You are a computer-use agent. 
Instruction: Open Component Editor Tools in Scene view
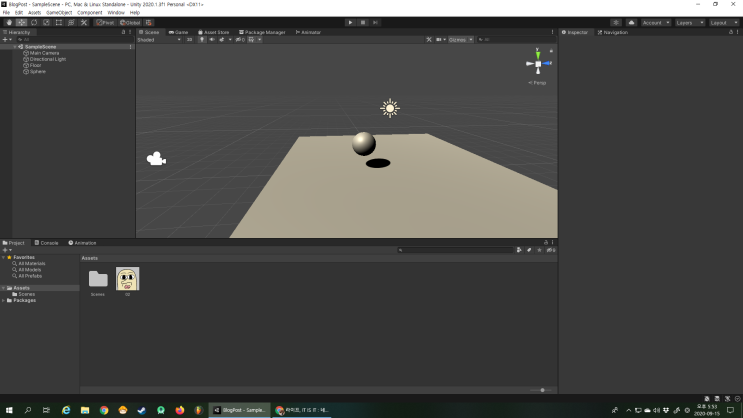[429, 40]
